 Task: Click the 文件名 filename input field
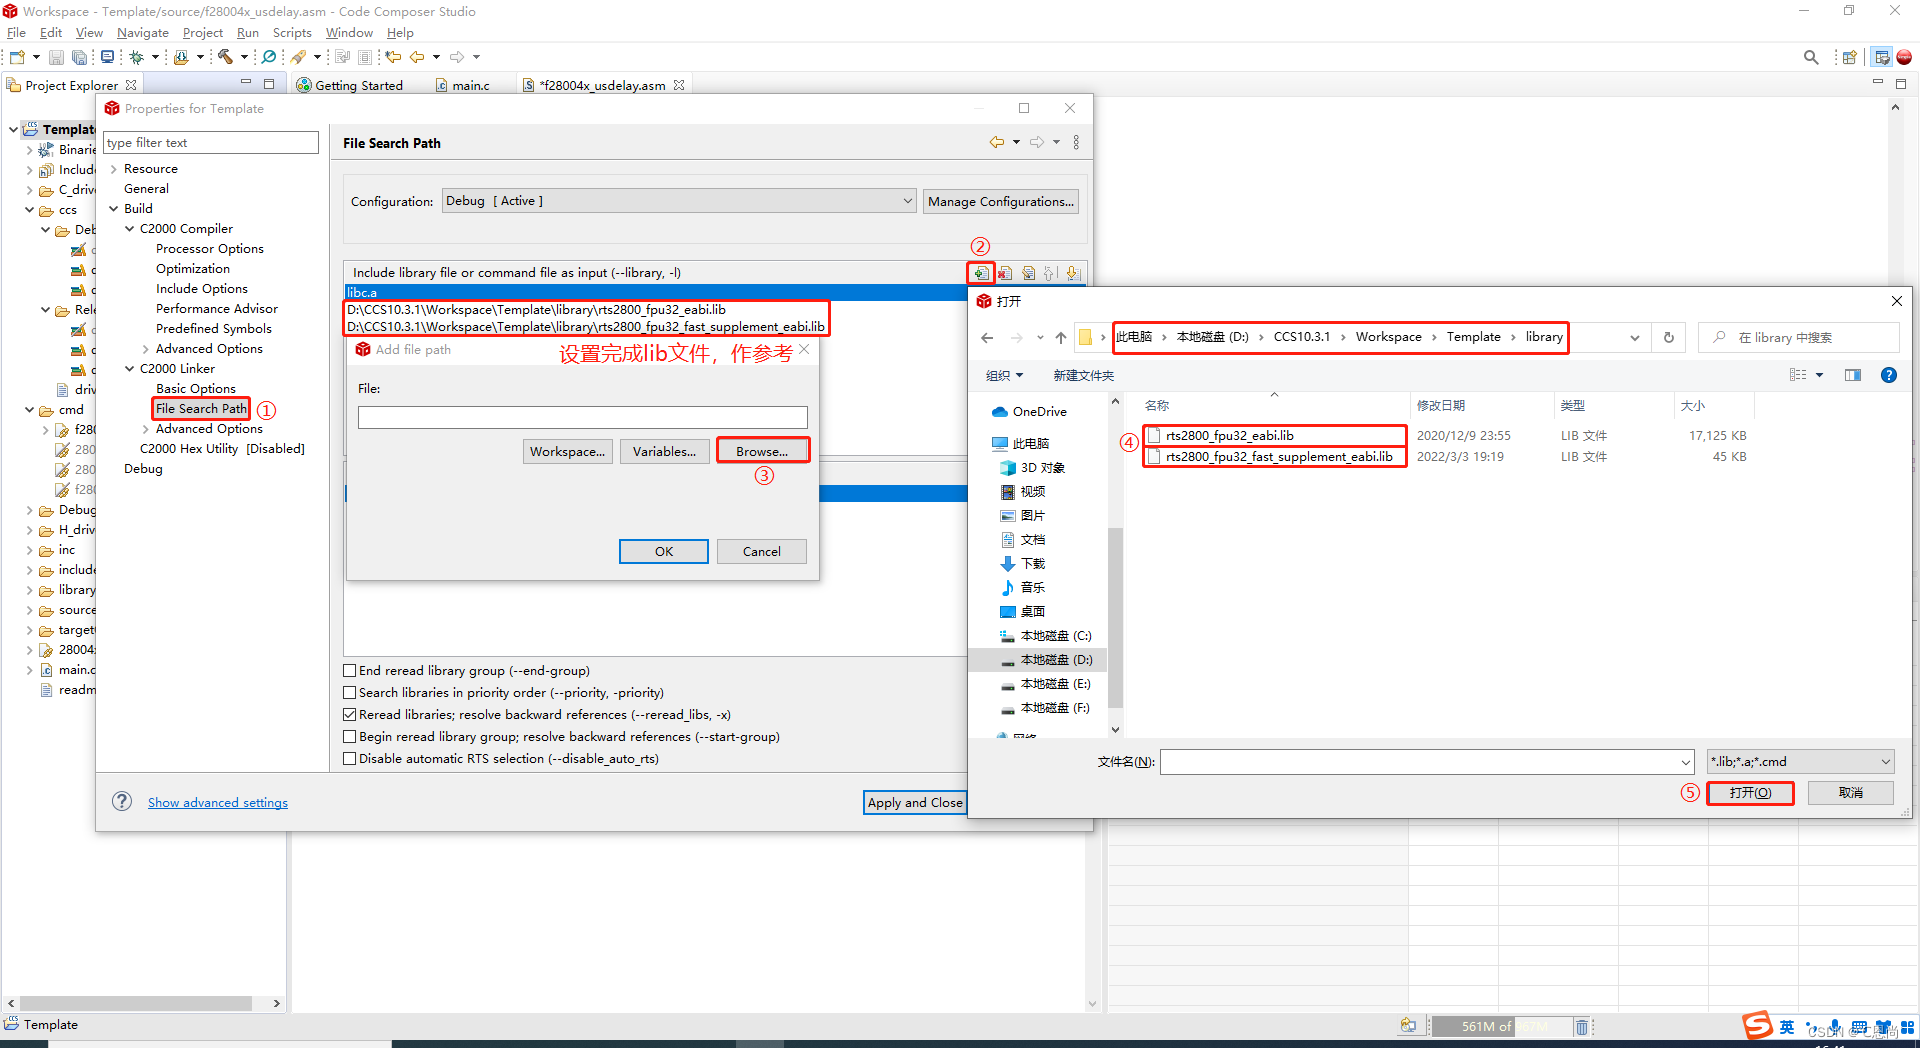point(1426,762)
